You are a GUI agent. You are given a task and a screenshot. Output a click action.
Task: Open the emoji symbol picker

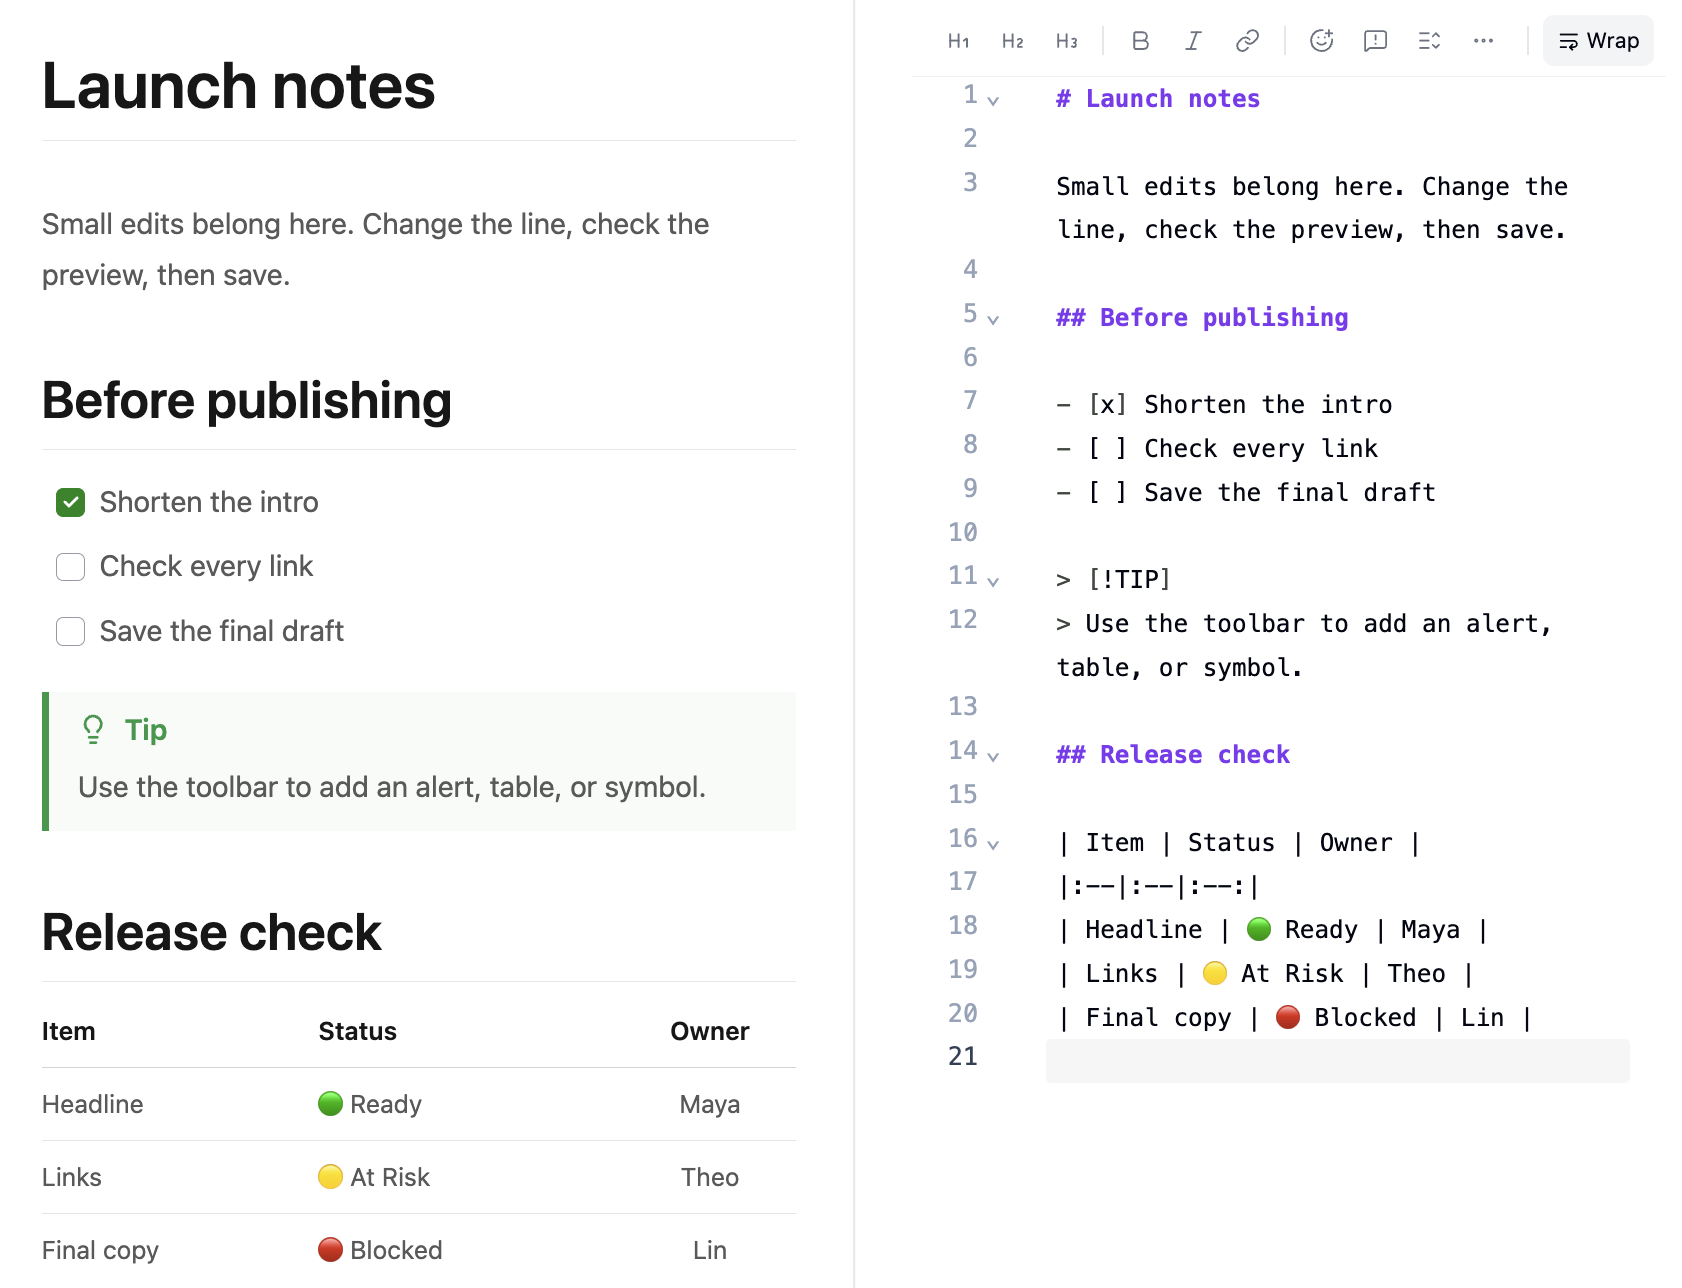pos(1321,41)
